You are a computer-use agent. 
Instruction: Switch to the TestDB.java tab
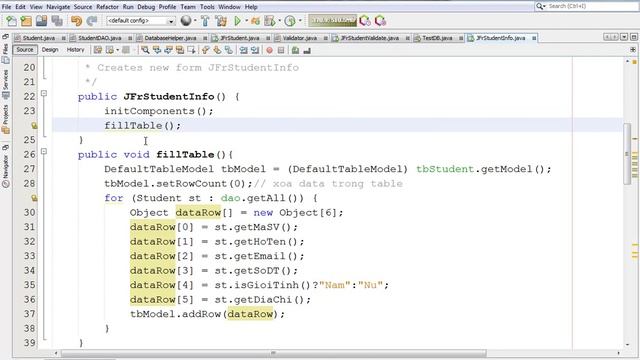click(437, 38)
